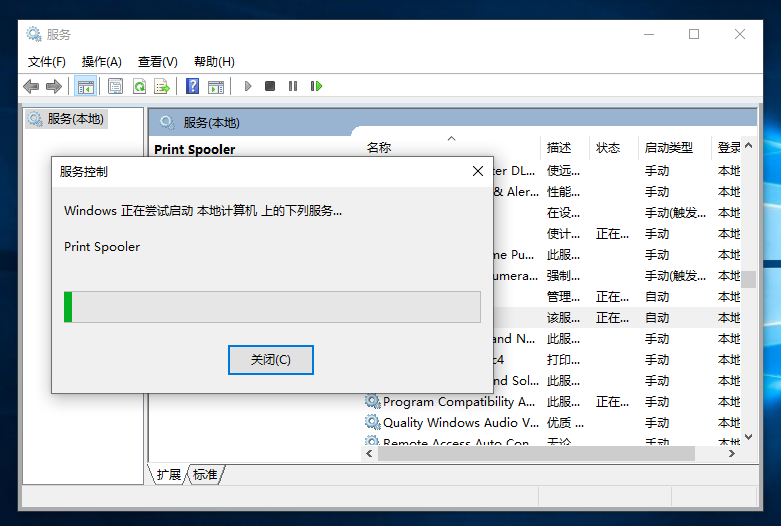This screenshot has height=526, width=781.
Task: Click the 优质 ... description cell
Action: click(x=565, y=423)
